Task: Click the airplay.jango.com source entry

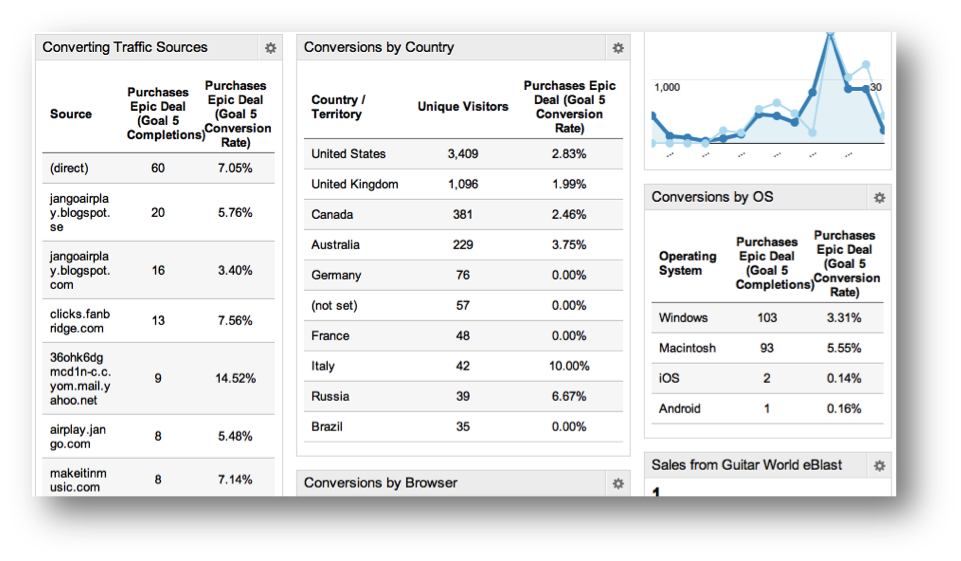Action: [x=71, y=436]
